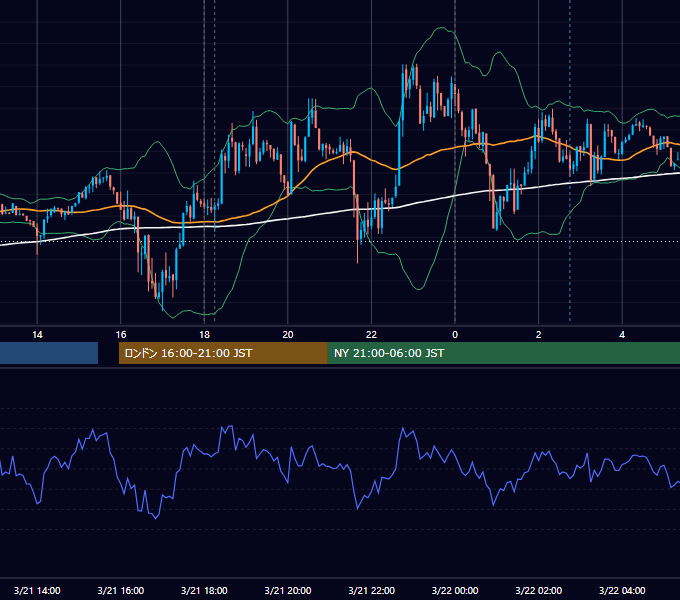Viewport: 680px width, 600px height.
Task: Click the 3/21 22:00 time label
Action: pyautogui.click(x=372, y=590)
